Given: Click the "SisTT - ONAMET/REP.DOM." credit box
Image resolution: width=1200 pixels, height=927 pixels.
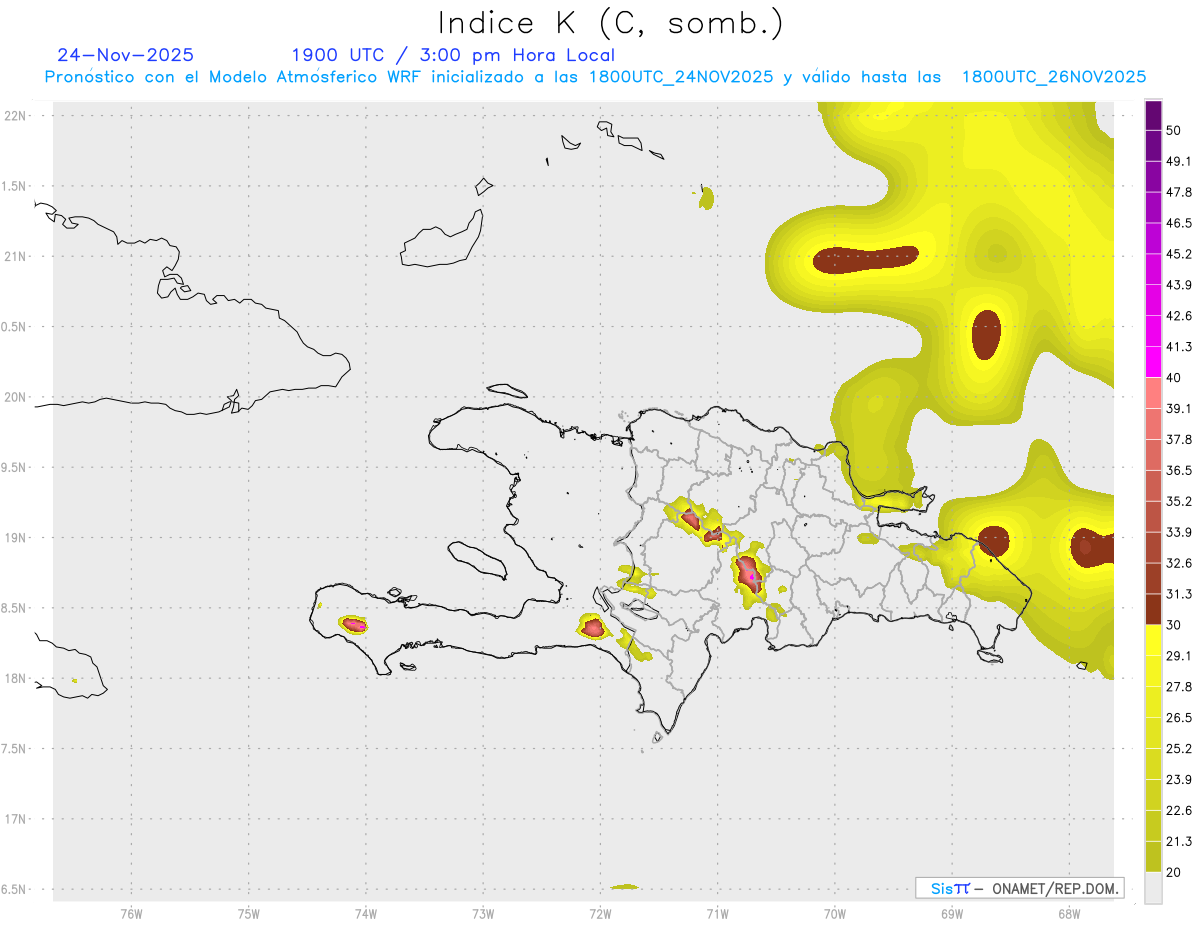Looking at the screenshot, I should click(1020, 888).
